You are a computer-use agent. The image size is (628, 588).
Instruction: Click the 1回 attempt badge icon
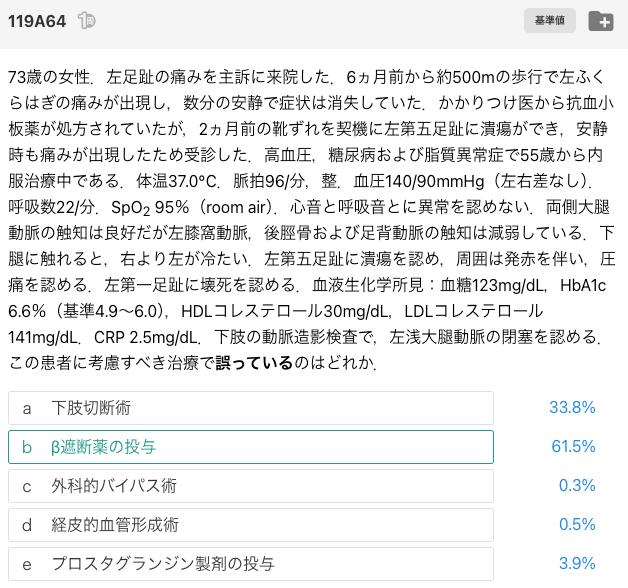pos(87,20)
